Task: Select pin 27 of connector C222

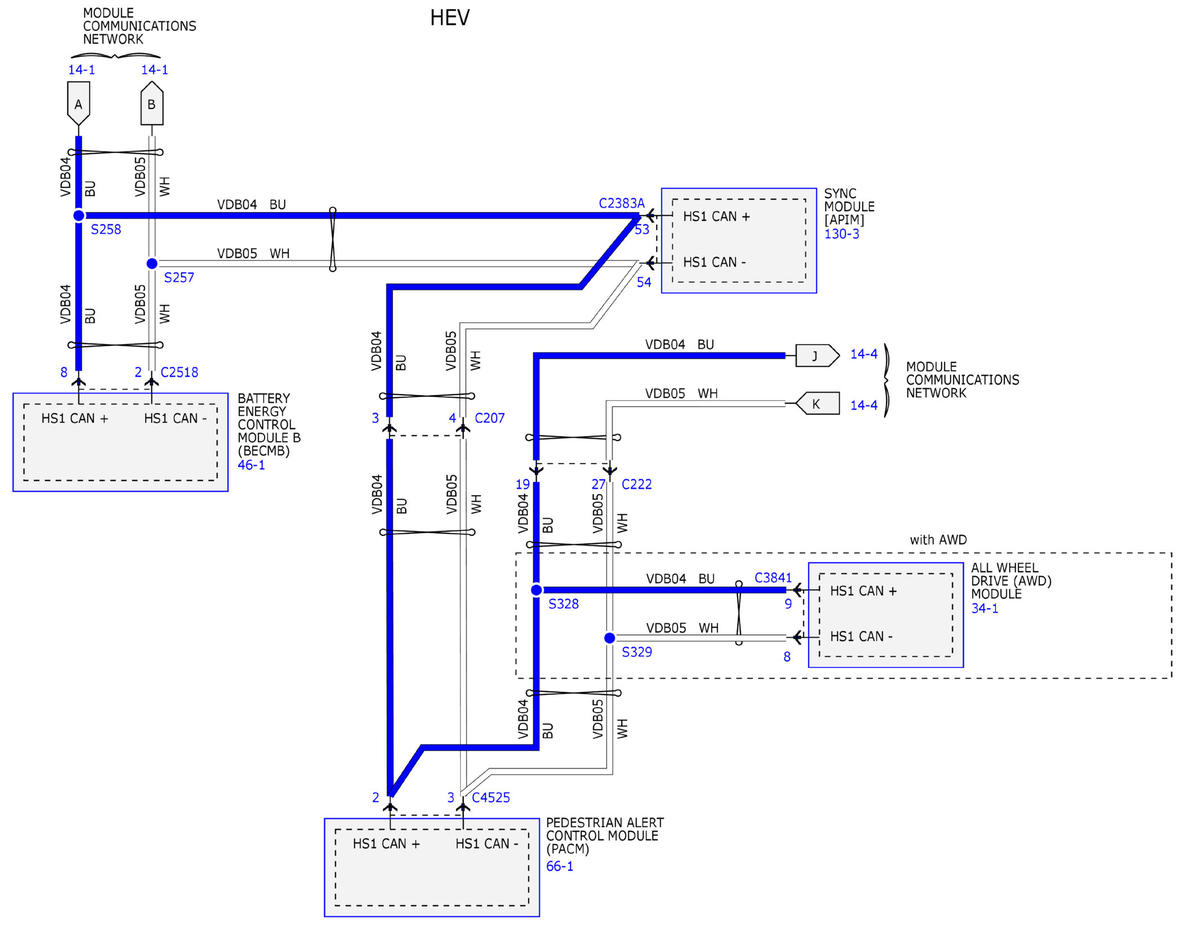Action: [598, 484]
